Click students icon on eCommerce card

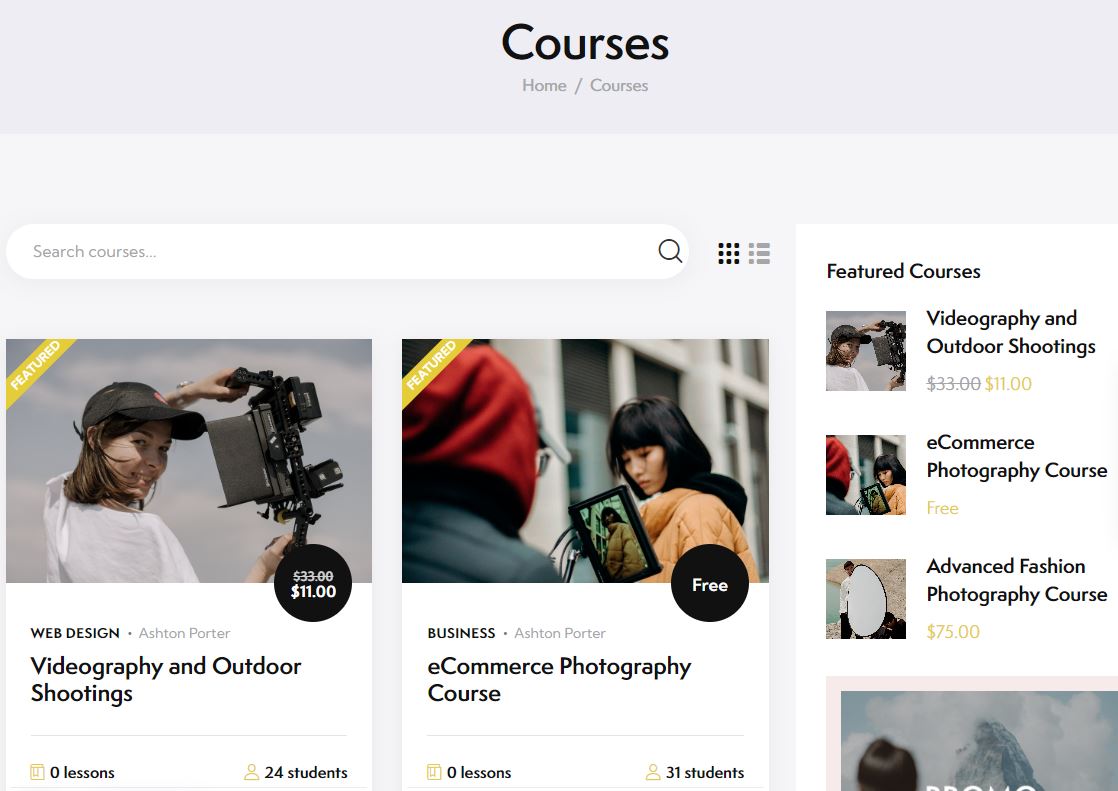(652, 772)
